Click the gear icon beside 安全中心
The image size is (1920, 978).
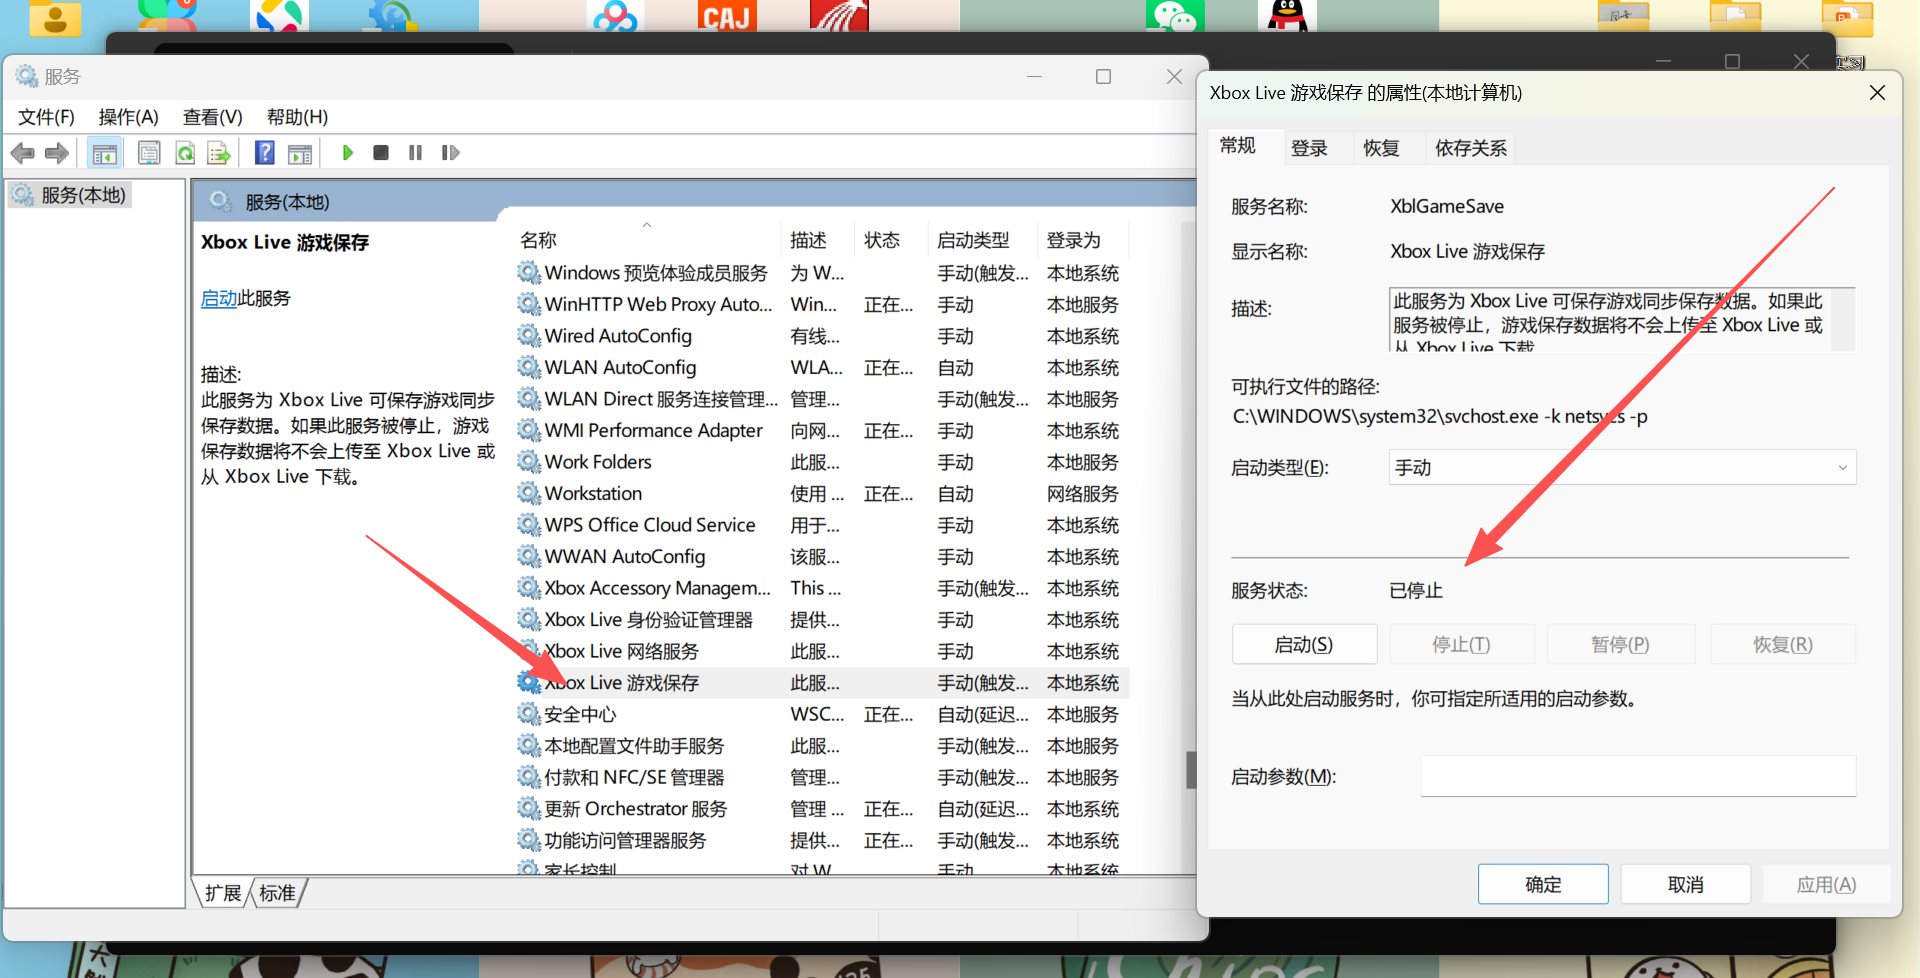pos(529,714)
